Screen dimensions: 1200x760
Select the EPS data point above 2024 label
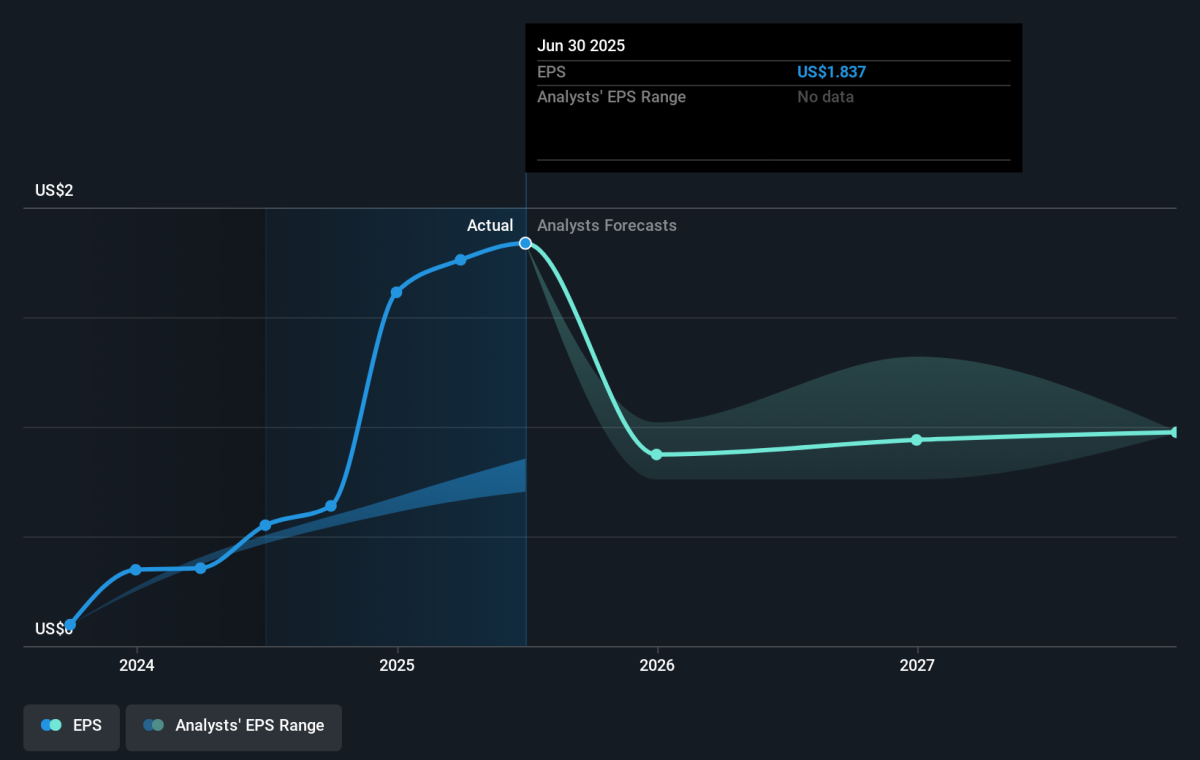[136, 569]
